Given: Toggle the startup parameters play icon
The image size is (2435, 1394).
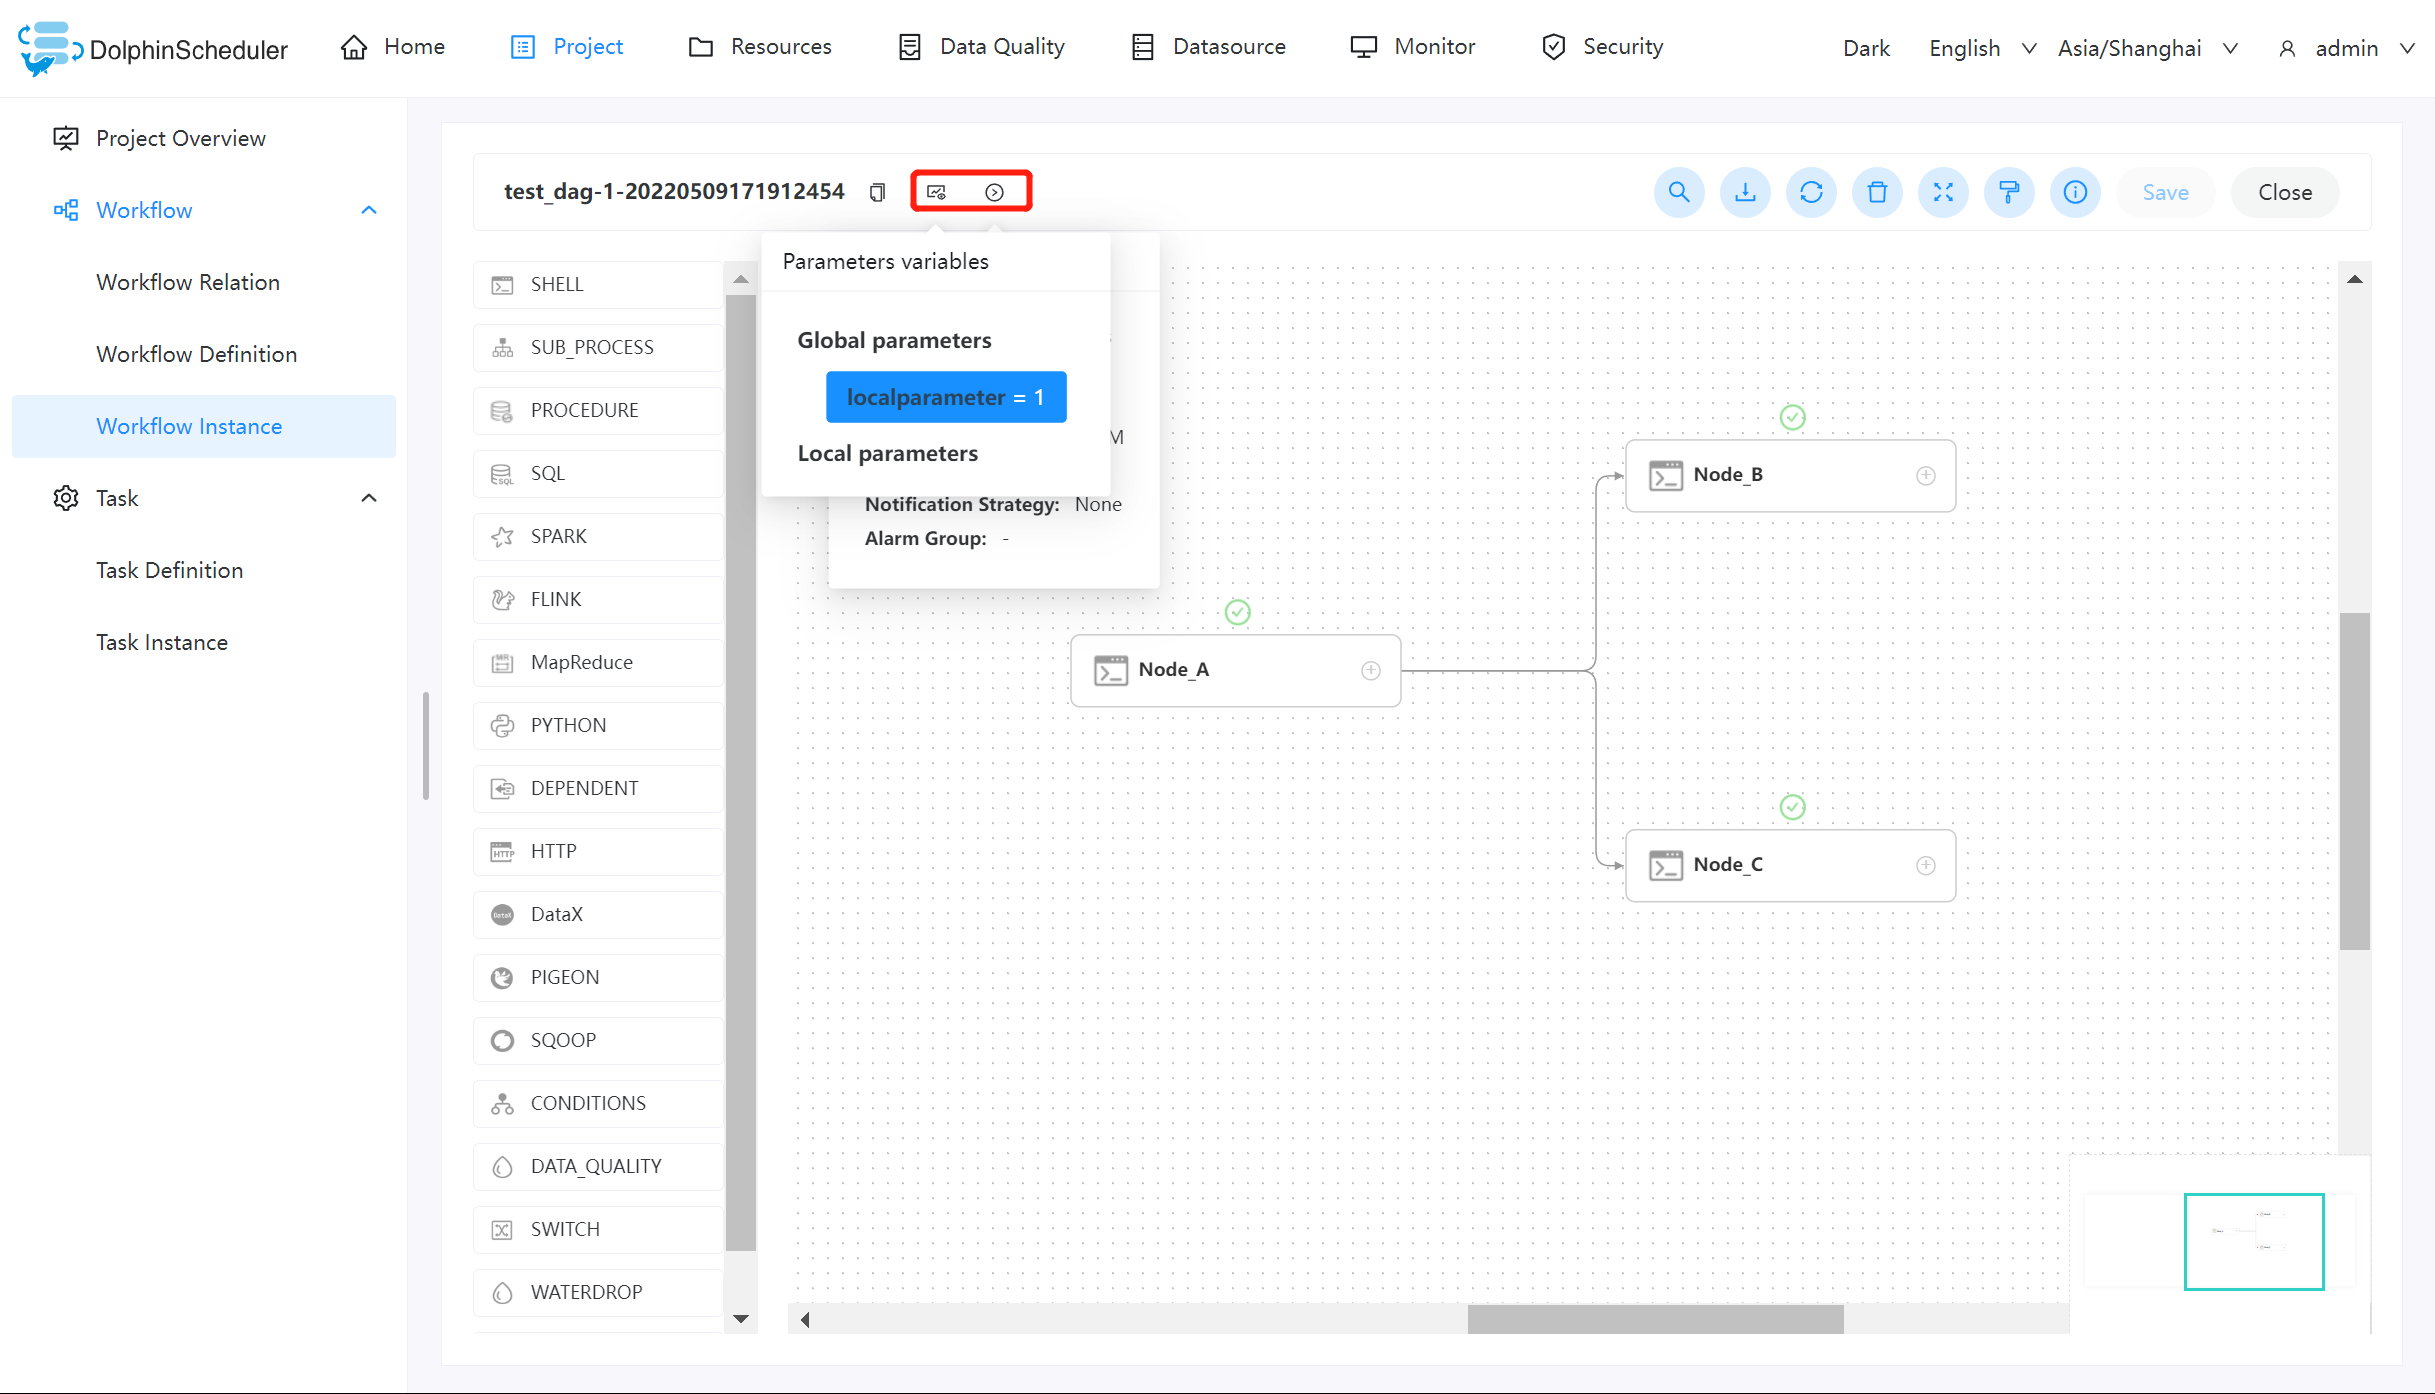Looking at the screenshot, I should (994, 192).
